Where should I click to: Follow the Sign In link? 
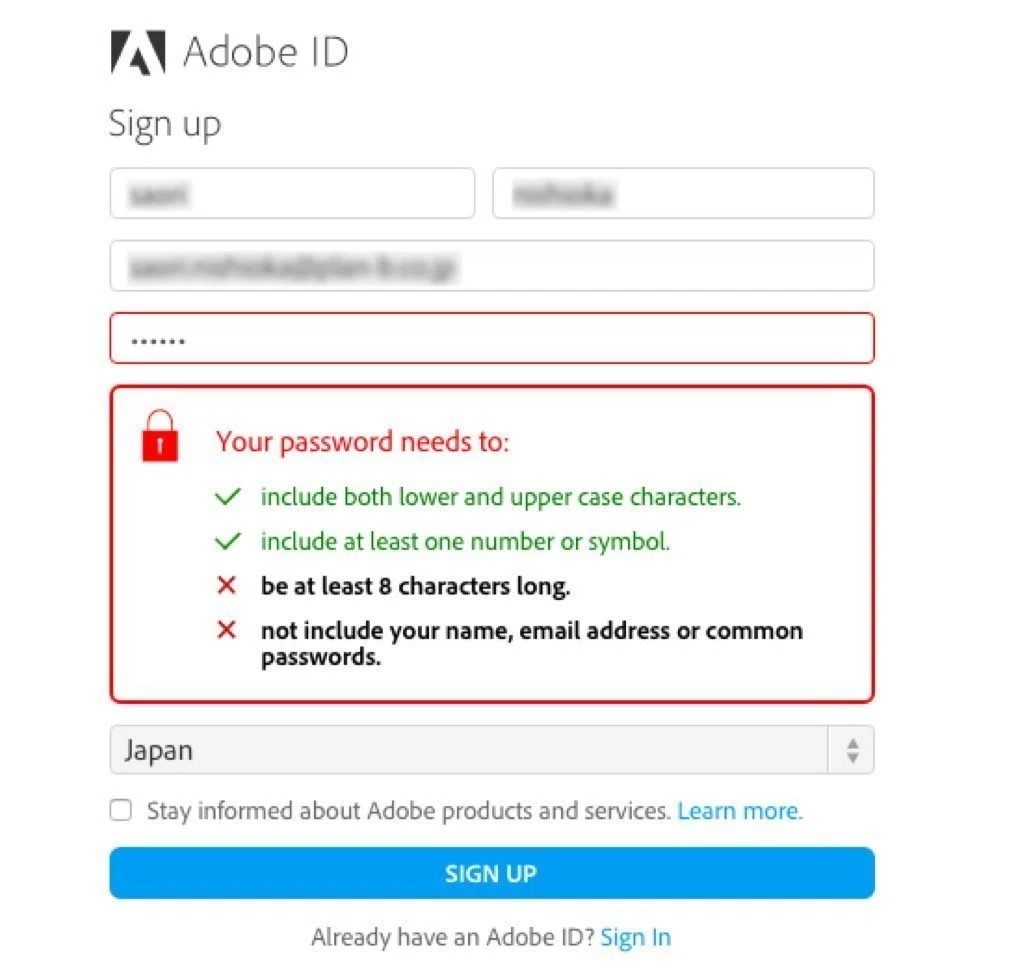tap(636, 937)
